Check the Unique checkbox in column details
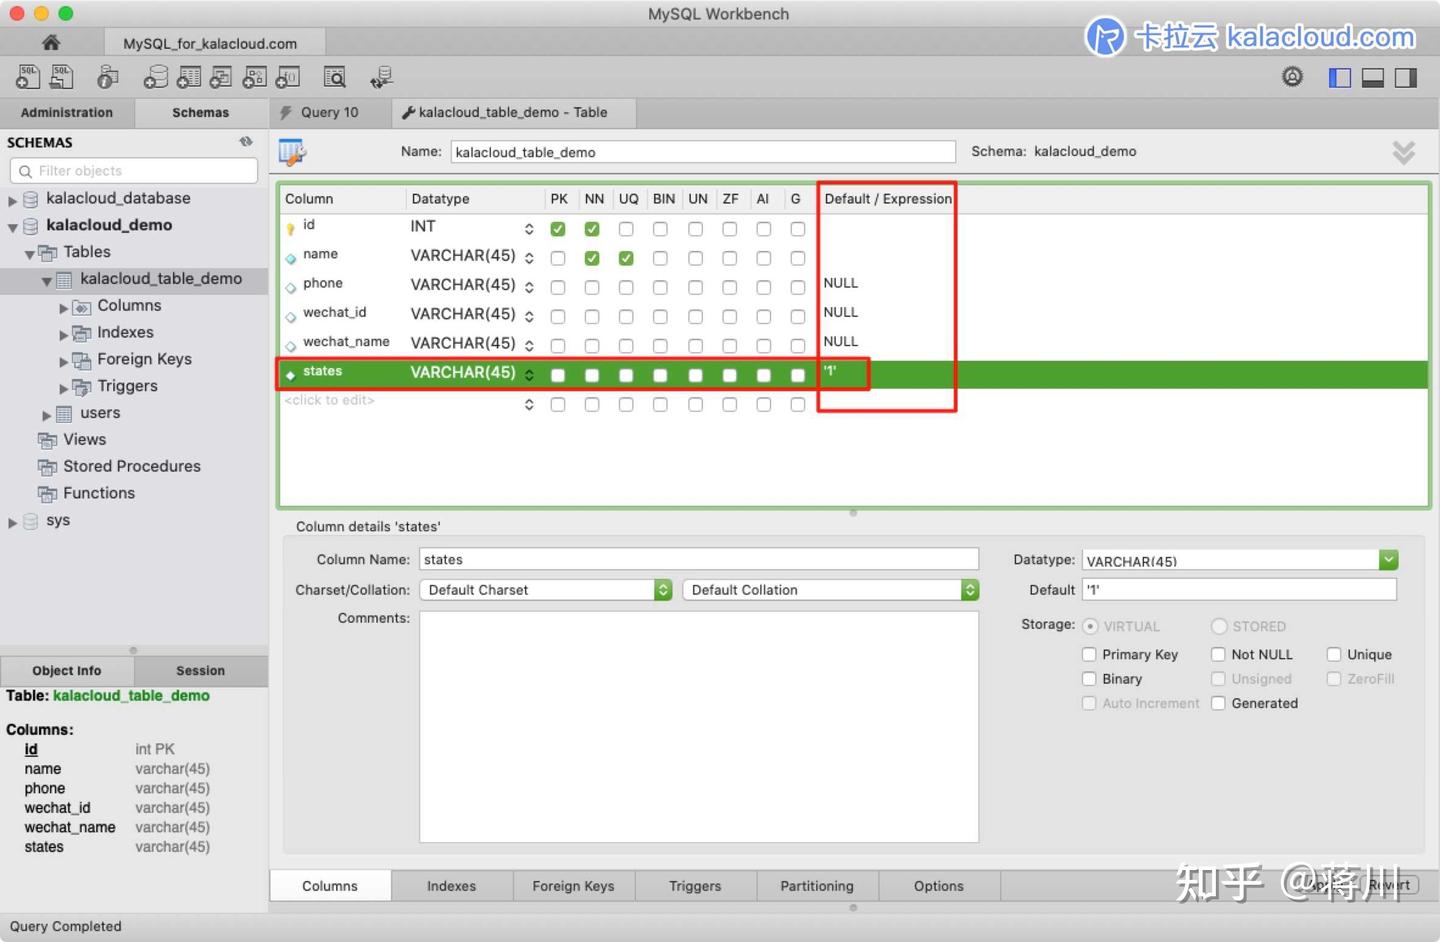Screen dimensions: 1440x942 pos(1334,654)
